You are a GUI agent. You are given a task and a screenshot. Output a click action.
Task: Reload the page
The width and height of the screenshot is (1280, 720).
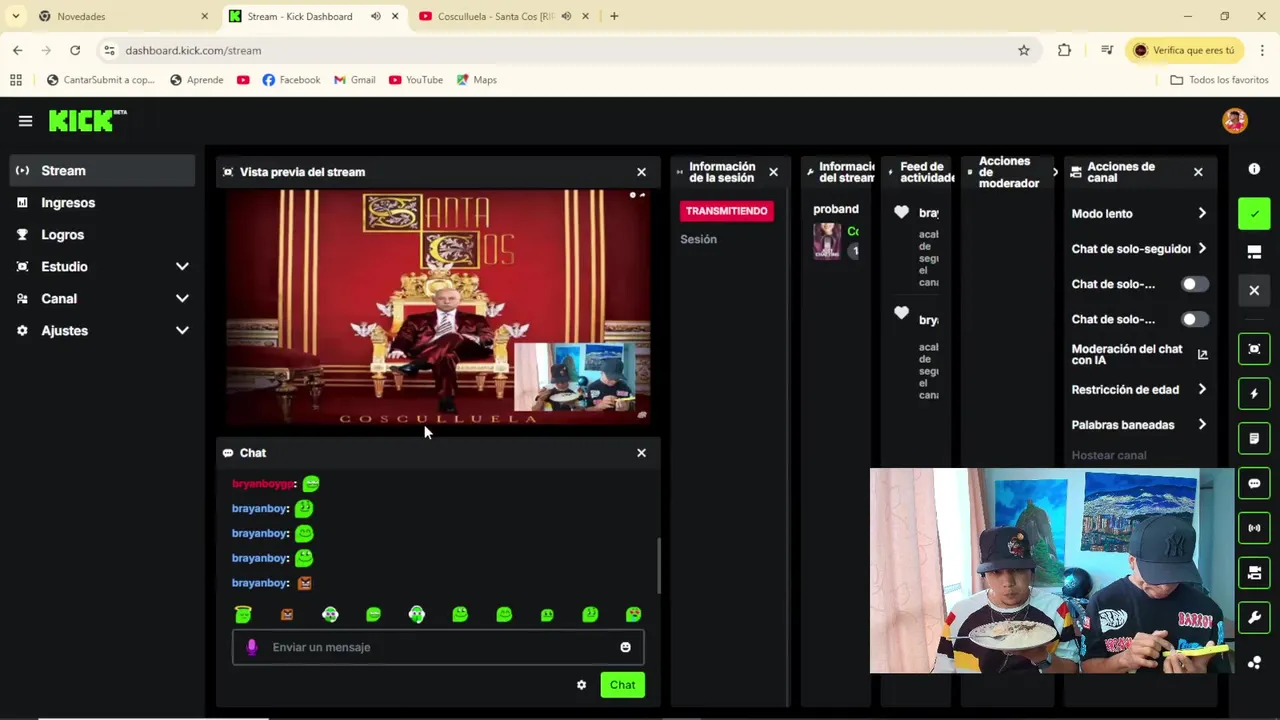(75, 50)
